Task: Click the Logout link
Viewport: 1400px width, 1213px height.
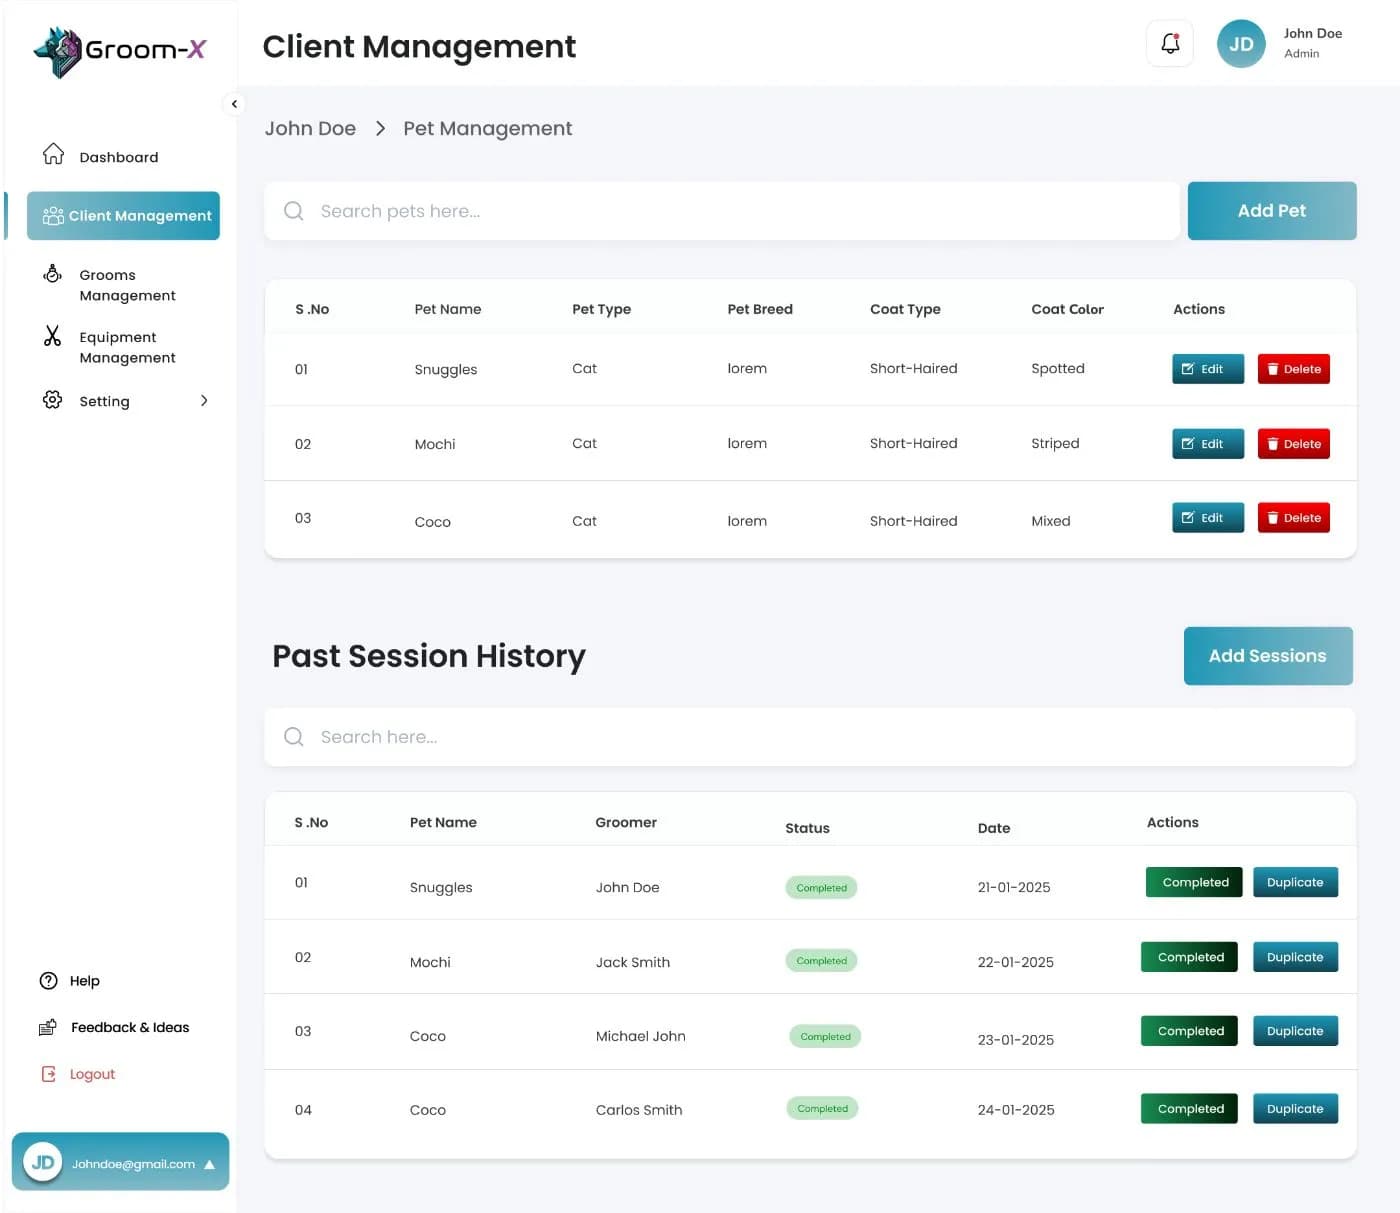Action: 92,1074
